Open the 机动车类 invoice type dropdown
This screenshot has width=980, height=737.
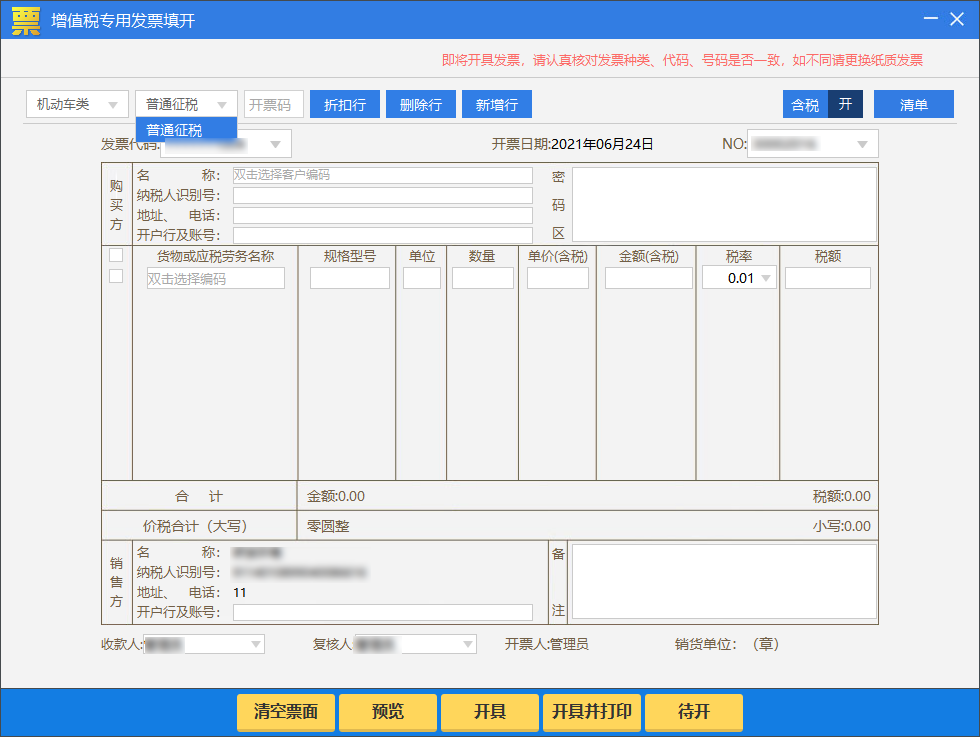(78, 104)
